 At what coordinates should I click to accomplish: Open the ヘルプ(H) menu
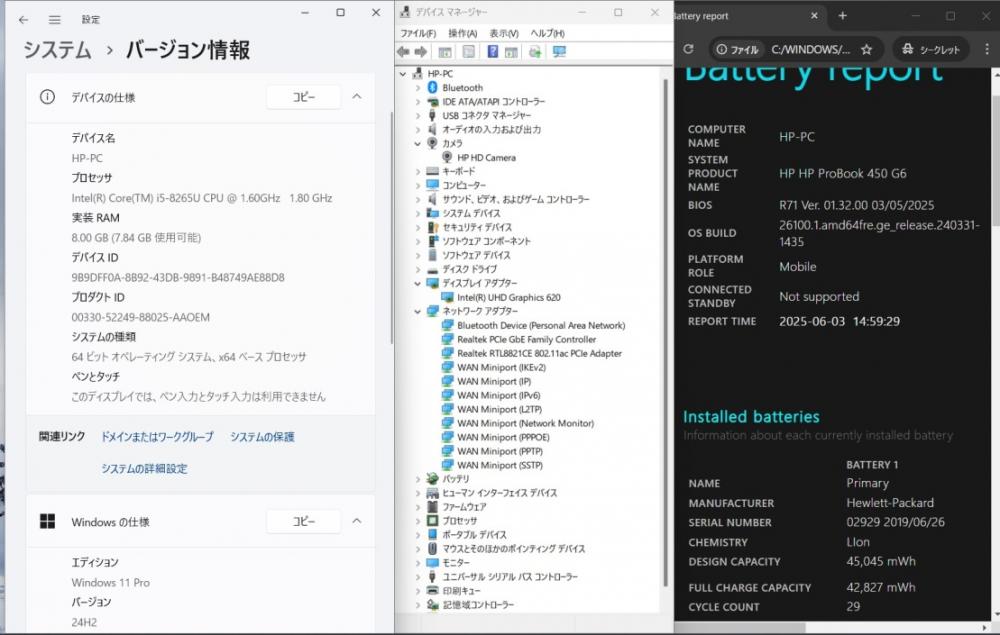tap(547, 33)
